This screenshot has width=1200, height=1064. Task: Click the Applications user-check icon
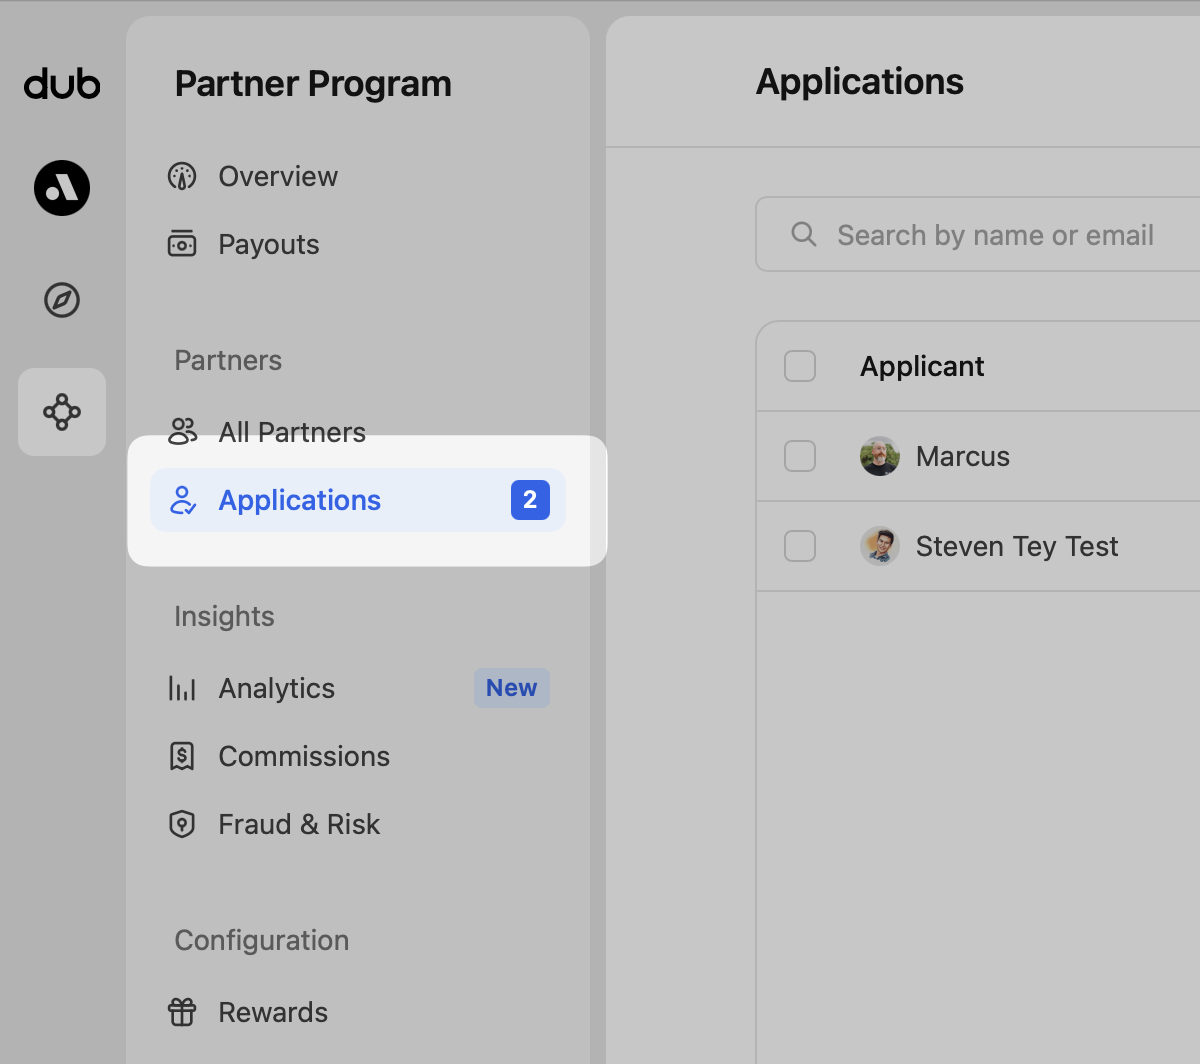click(x=182, y=500)
